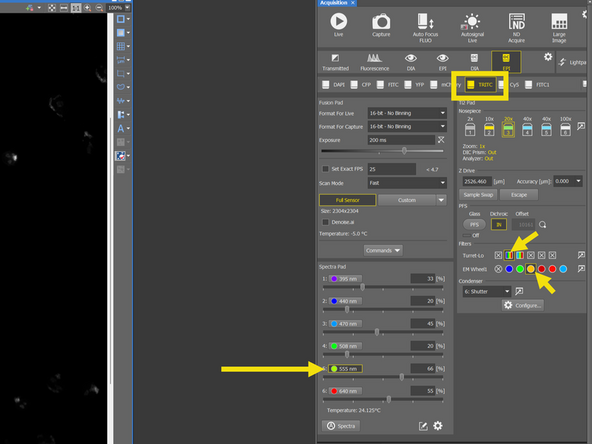Enable Set Exact FPS checkbox
The width and height of the screenshot is (592, 444).
(325, 169)
